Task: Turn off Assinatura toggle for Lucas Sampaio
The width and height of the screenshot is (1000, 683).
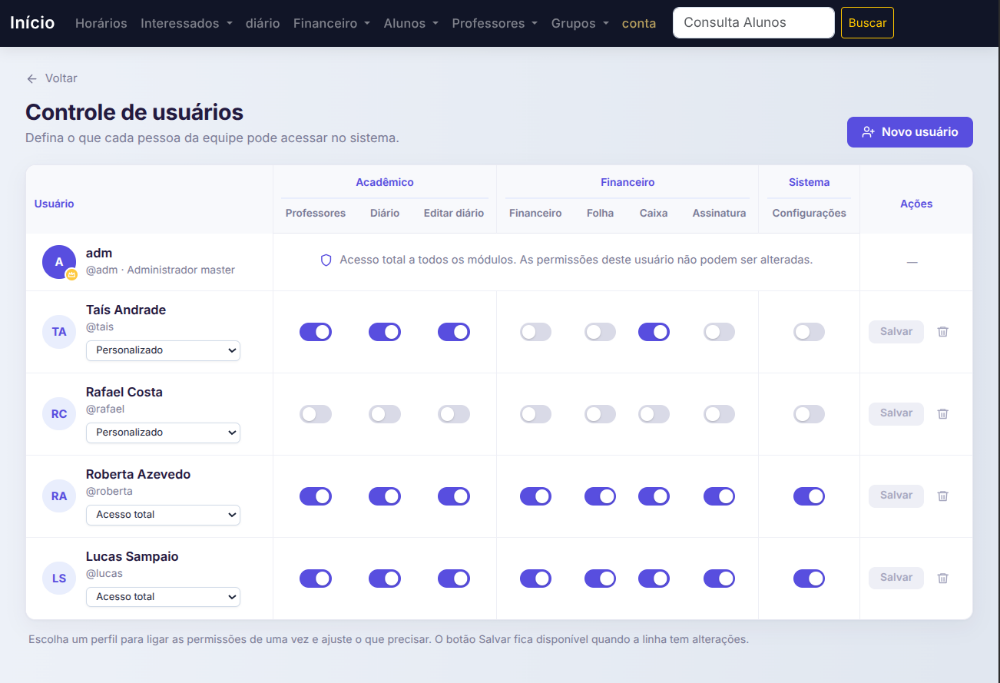Action: click(719, 578)
